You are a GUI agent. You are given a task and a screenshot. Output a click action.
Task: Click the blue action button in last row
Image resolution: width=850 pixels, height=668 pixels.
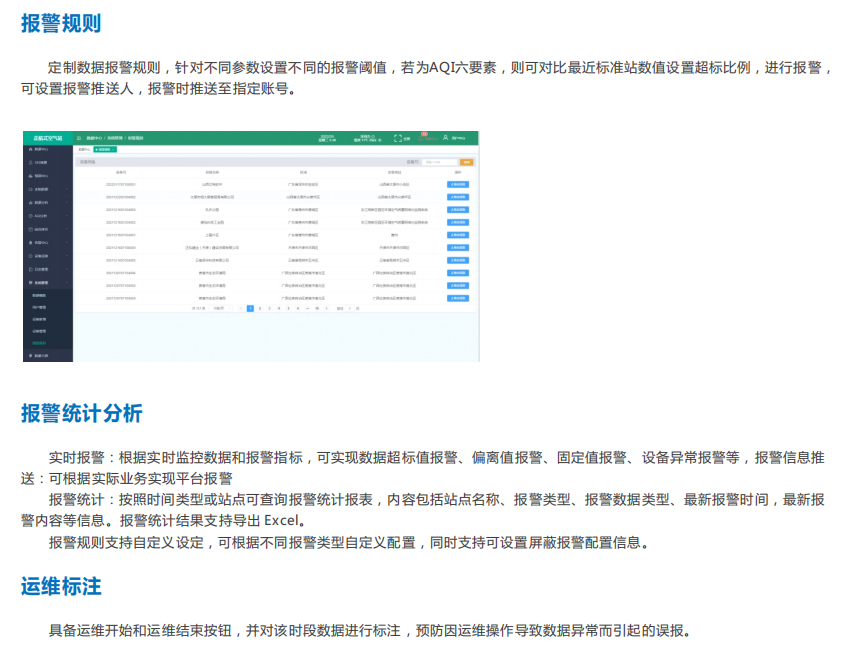point(457,297)
